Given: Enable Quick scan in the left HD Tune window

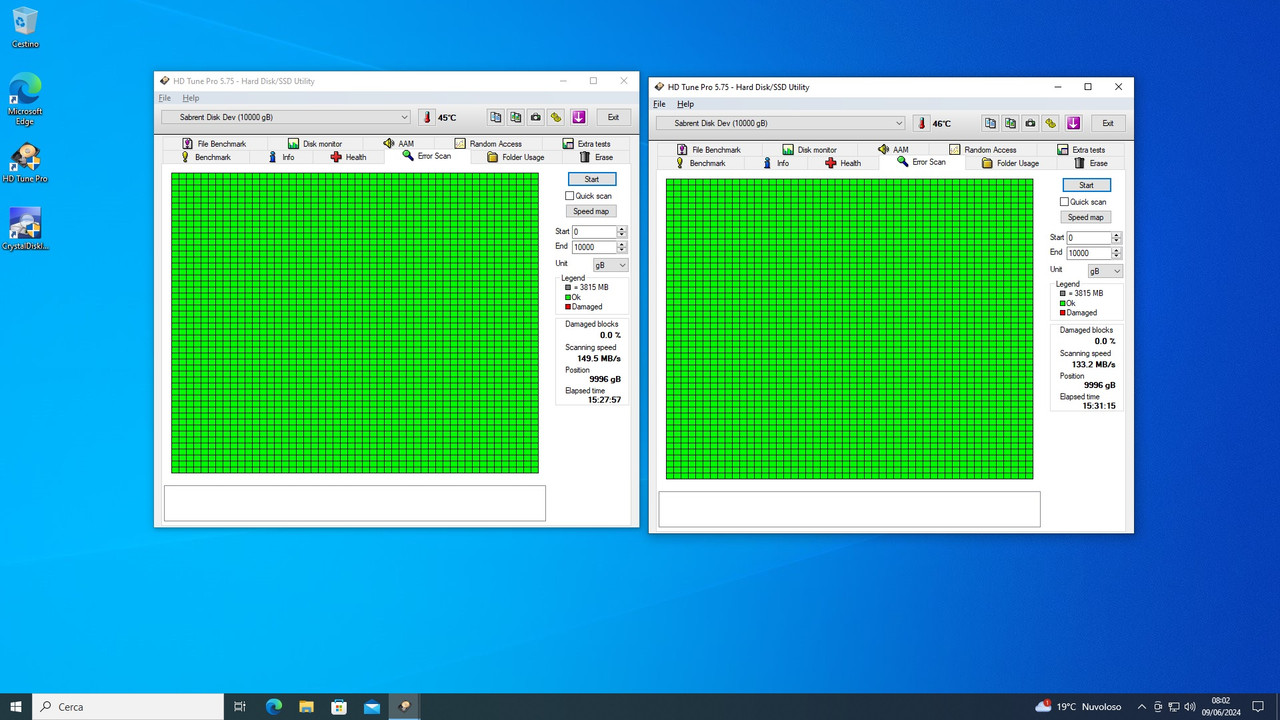Looking at the screenshot, I should [x=568, y=195].
